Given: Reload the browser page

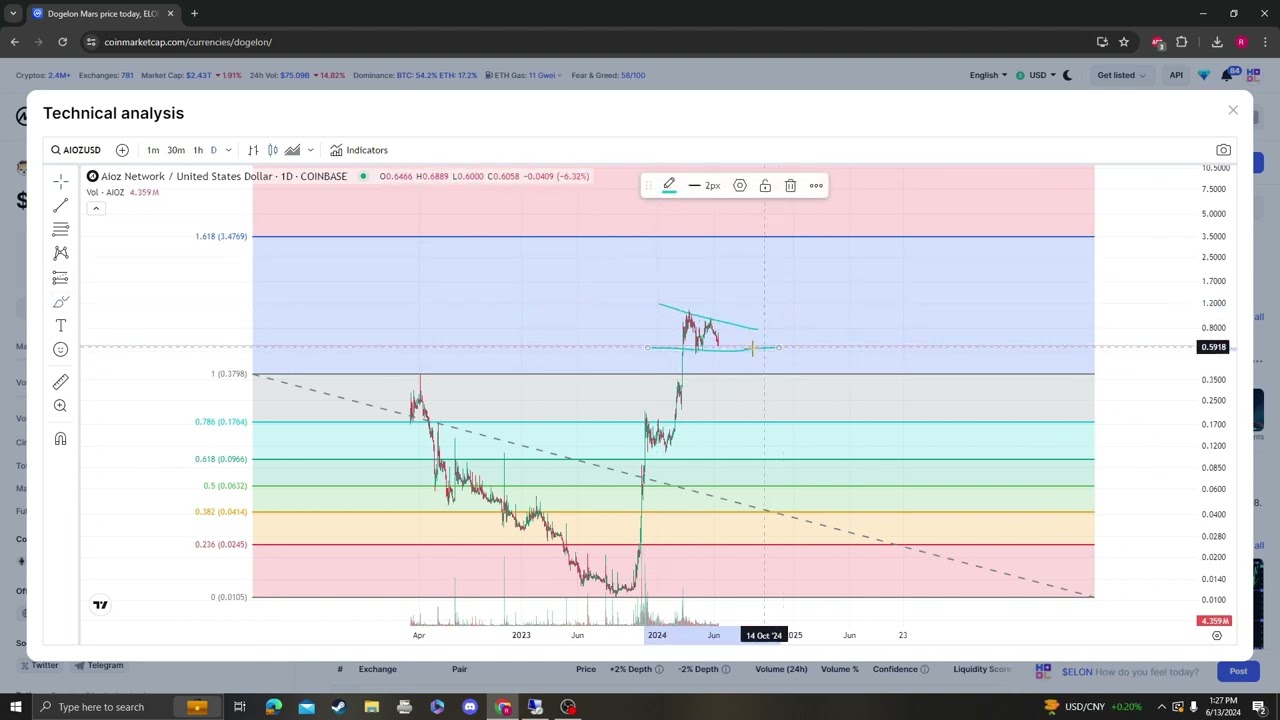Looking at the screenshot, I should pyautogui.click(x=62, y=42).
